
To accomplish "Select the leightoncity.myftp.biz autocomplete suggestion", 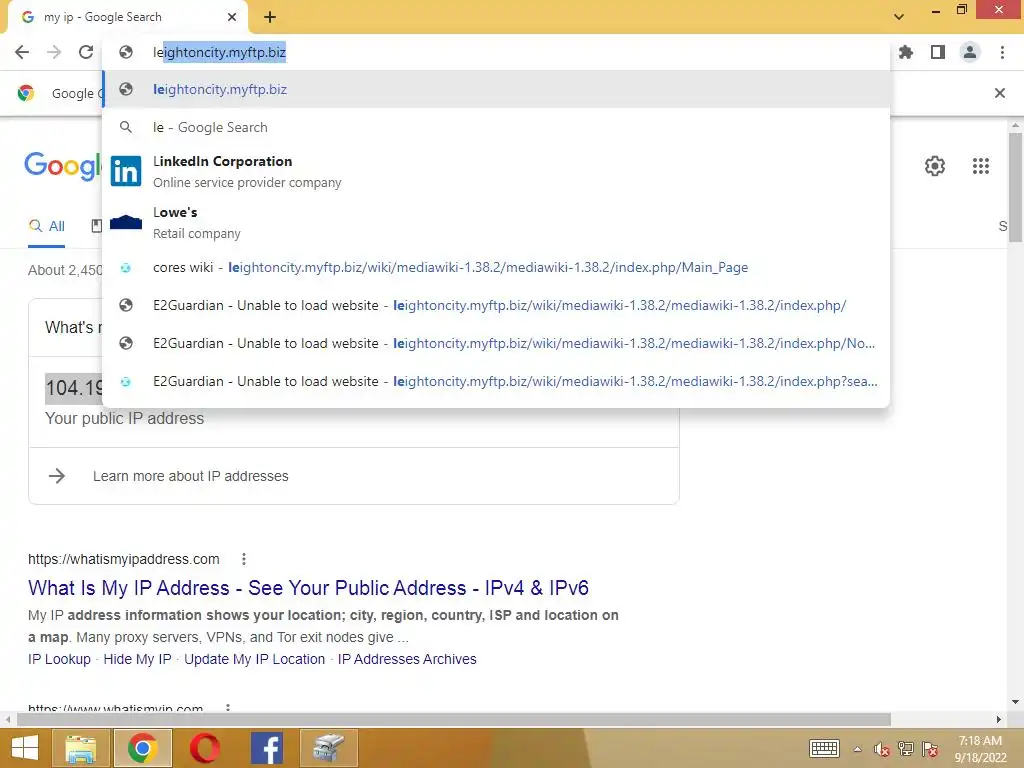I will tap(496, 89).
